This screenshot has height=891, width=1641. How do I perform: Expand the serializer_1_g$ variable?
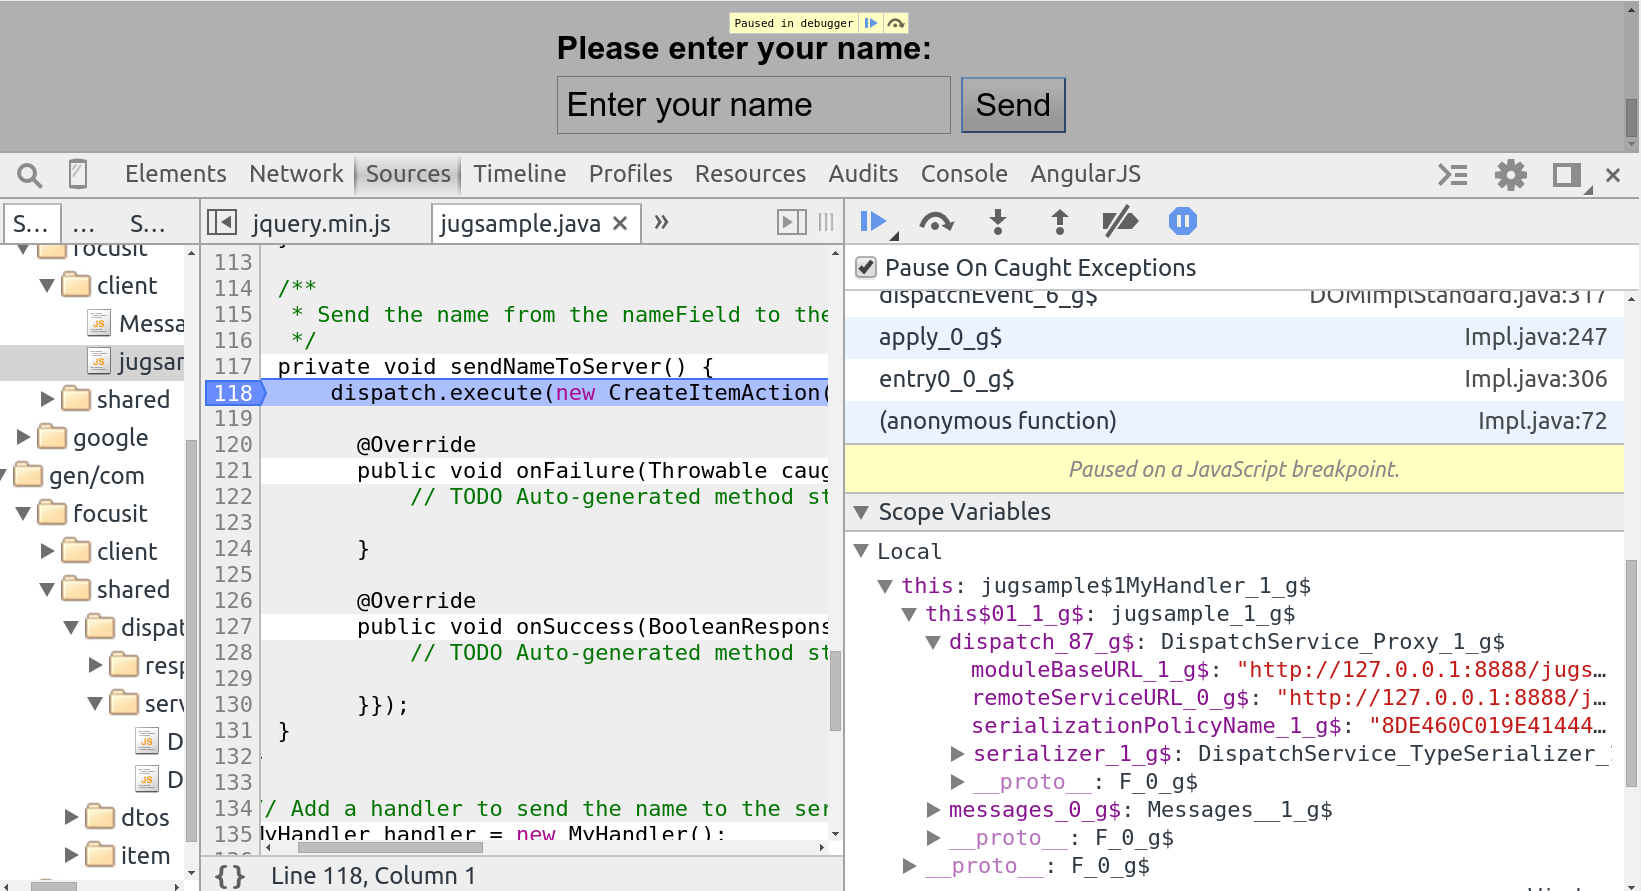pyautogui.click(x=957, y=754)
